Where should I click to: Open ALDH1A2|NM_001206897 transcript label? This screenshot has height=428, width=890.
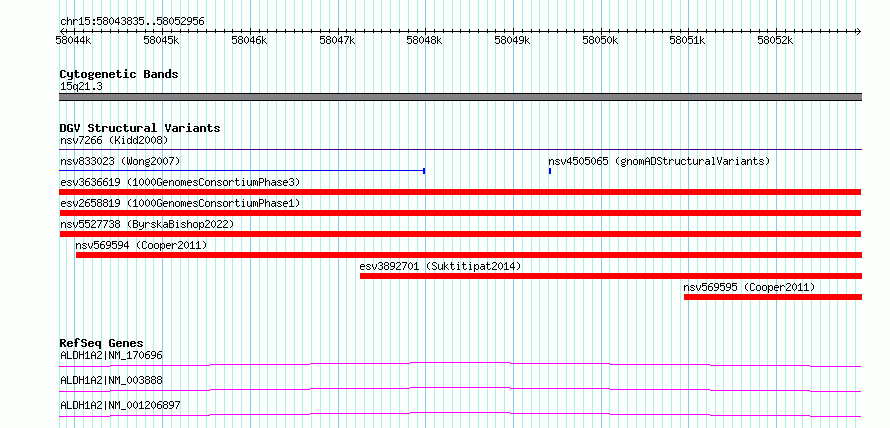coord(120,406)
